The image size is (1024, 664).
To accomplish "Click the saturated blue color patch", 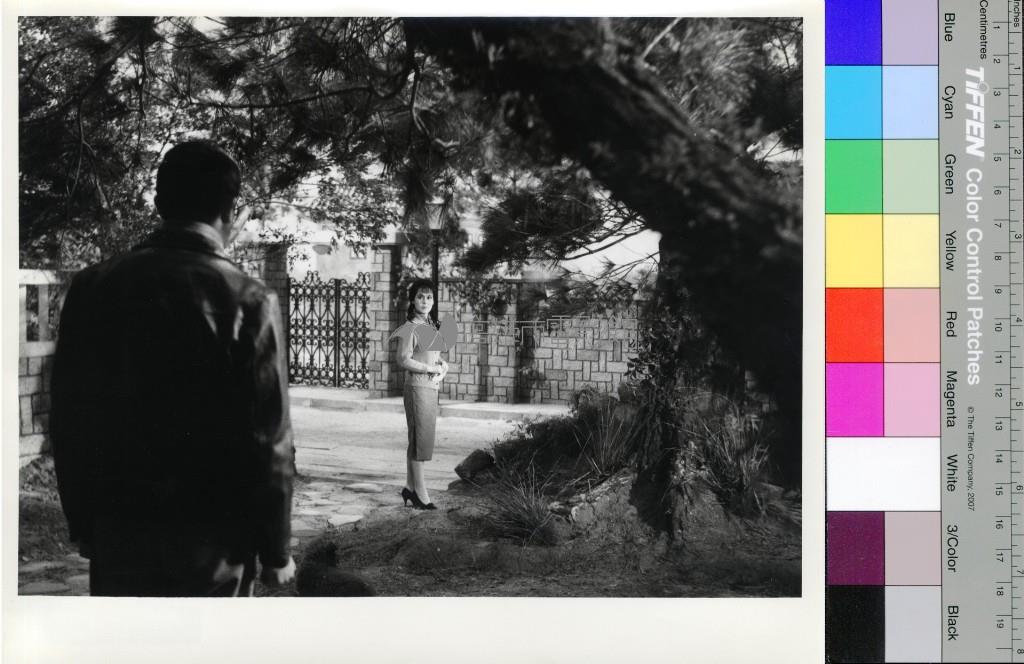I will (853, 32).
